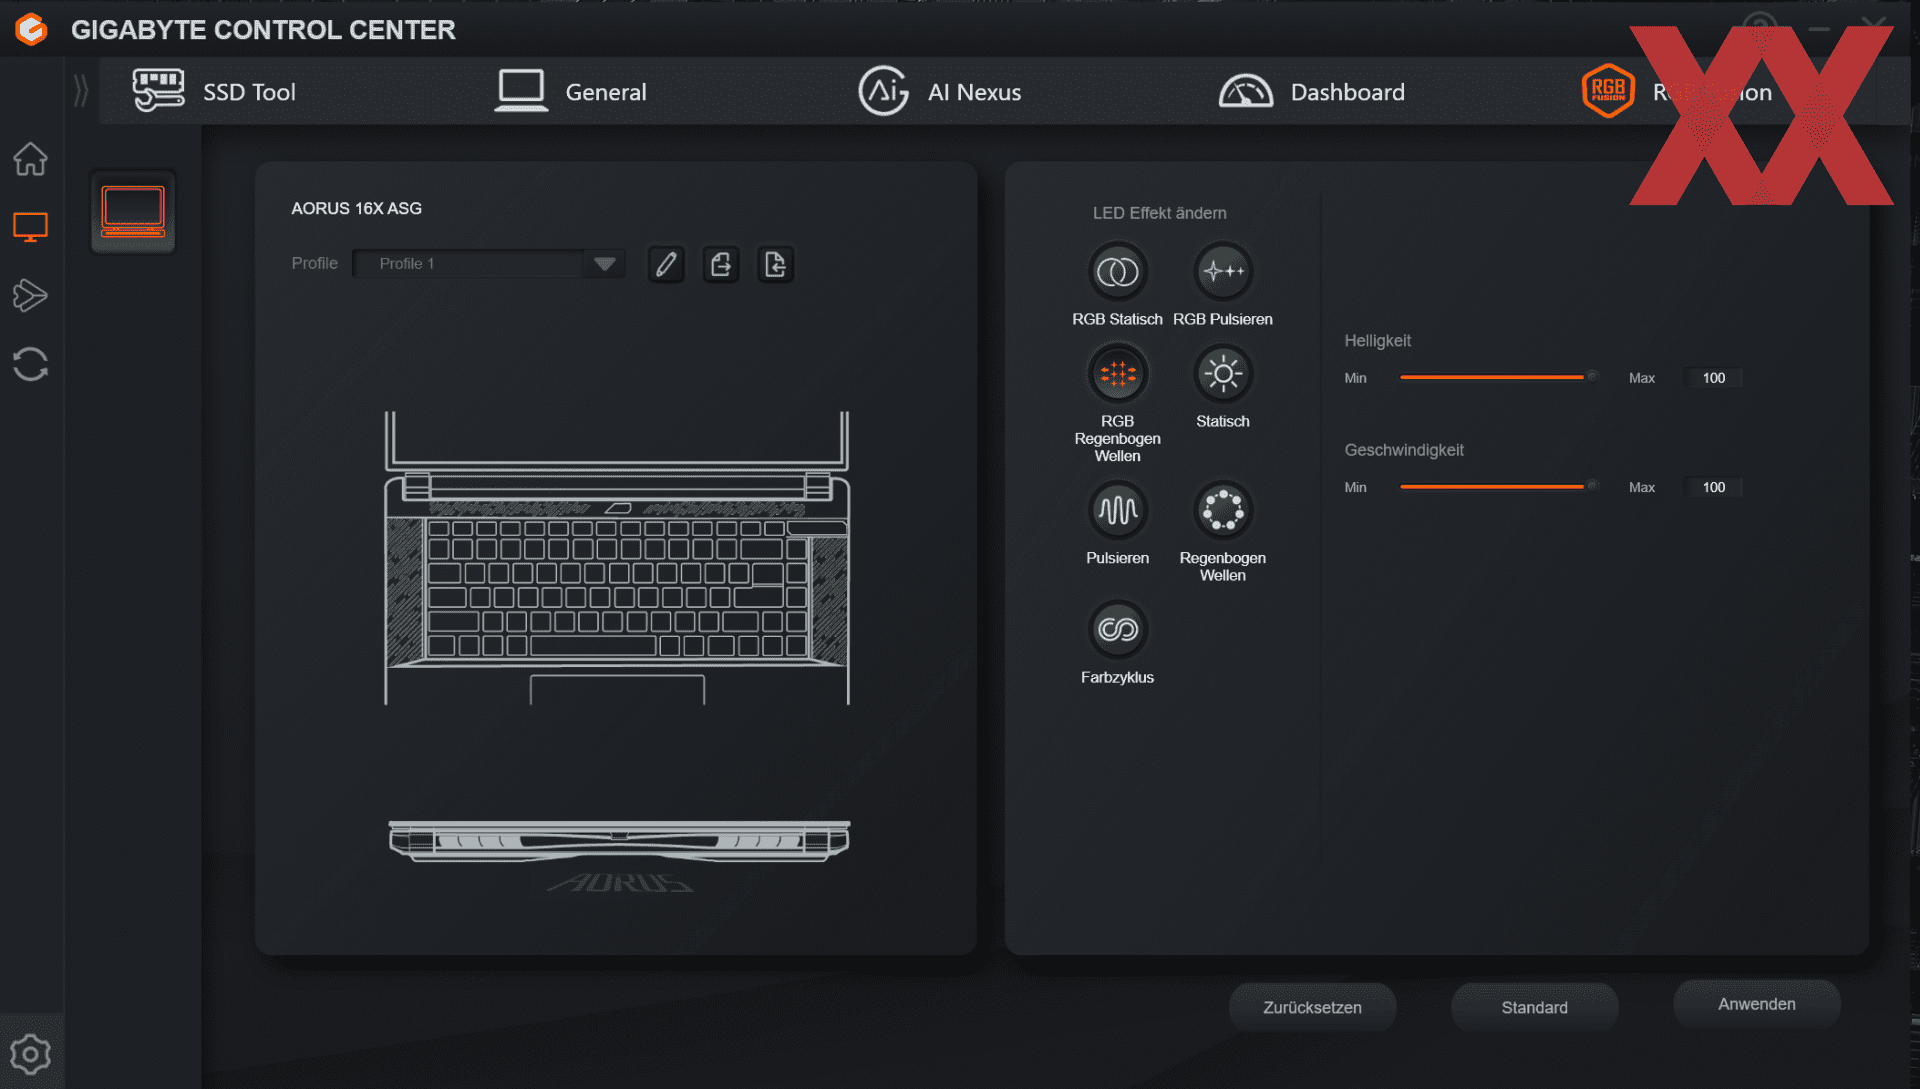Select the RGB Statisch LED effect
Image resolution: width=1920 pixels, height=1089 pixels.
tap(1117, 272)
